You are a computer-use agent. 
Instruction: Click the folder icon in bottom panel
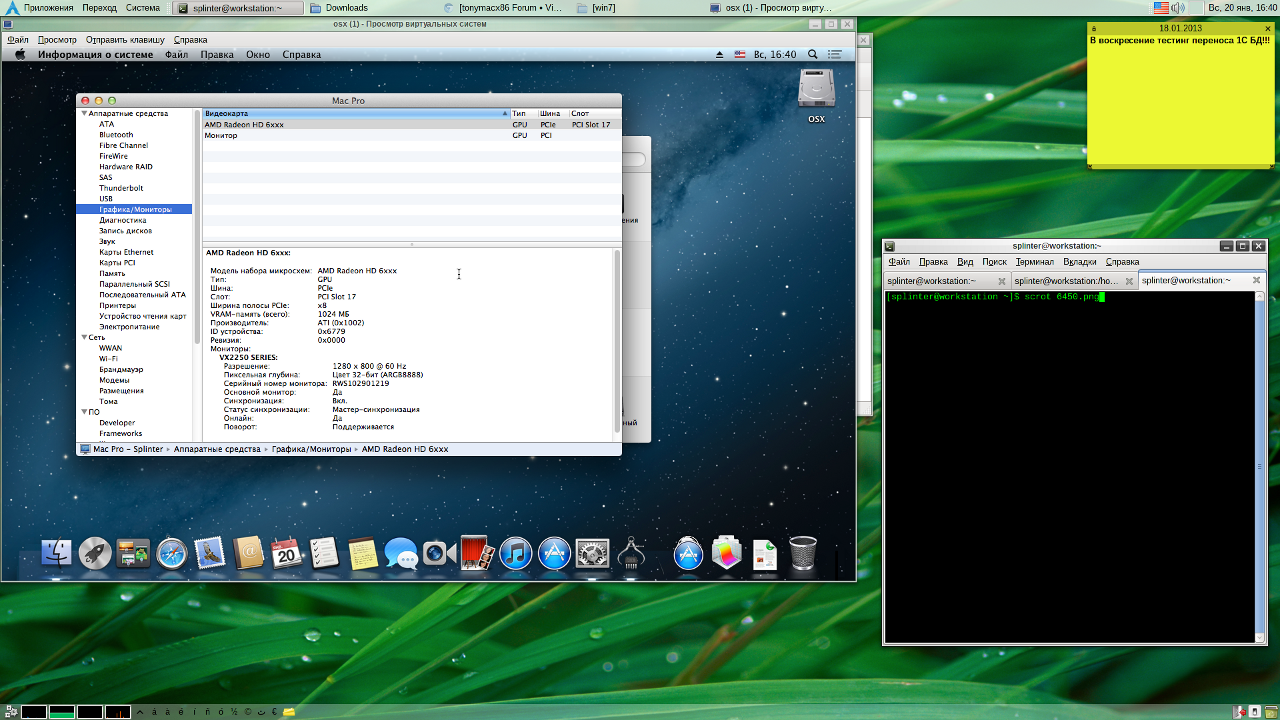289,712
